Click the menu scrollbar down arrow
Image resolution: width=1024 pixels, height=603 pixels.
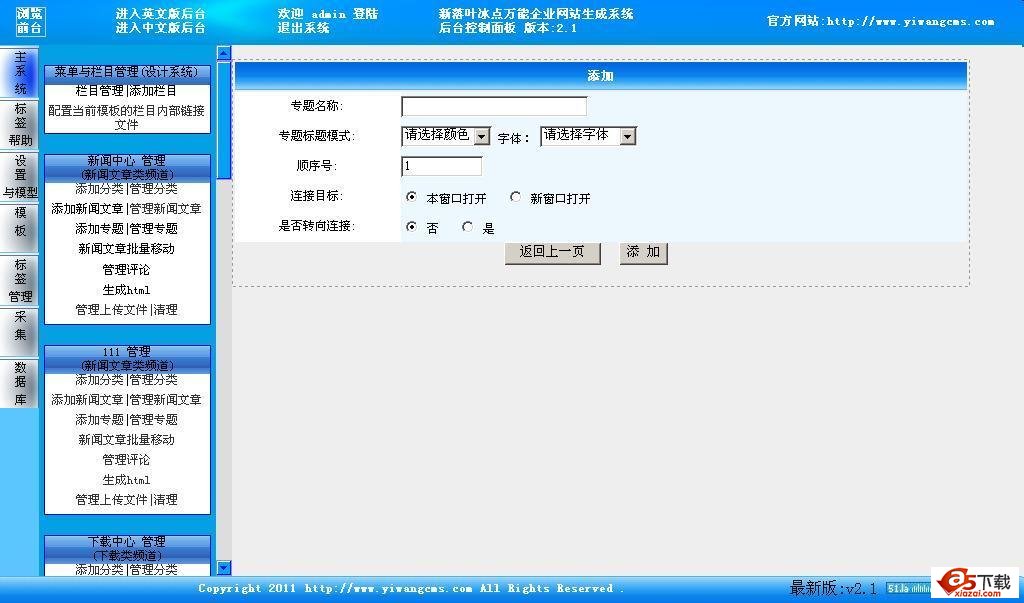pyautogui.click(x=224, y=568)
